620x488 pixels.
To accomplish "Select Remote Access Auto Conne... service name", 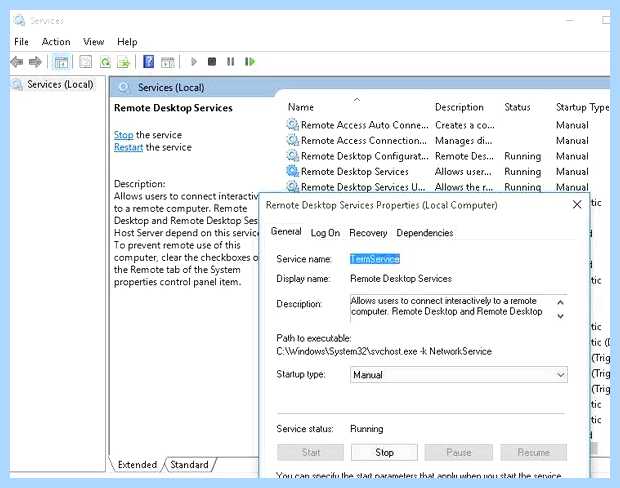I will coord(365,125).
